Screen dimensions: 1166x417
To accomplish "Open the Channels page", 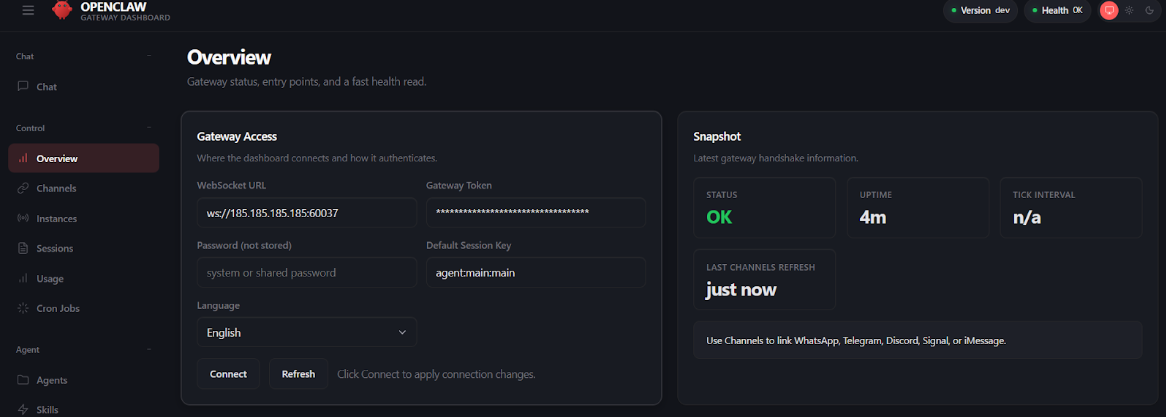I will [56, 188].
